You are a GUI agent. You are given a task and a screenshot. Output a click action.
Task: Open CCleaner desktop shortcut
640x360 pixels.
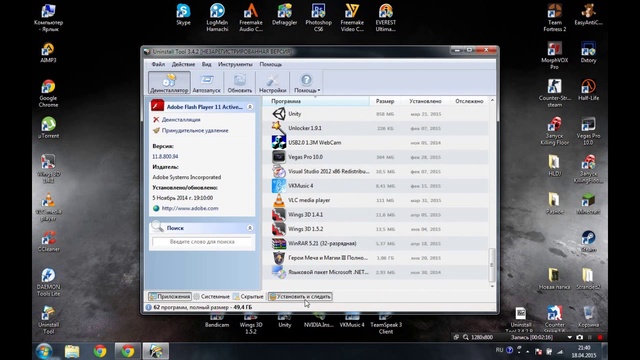pyautogui.click(x=48, y=241)
